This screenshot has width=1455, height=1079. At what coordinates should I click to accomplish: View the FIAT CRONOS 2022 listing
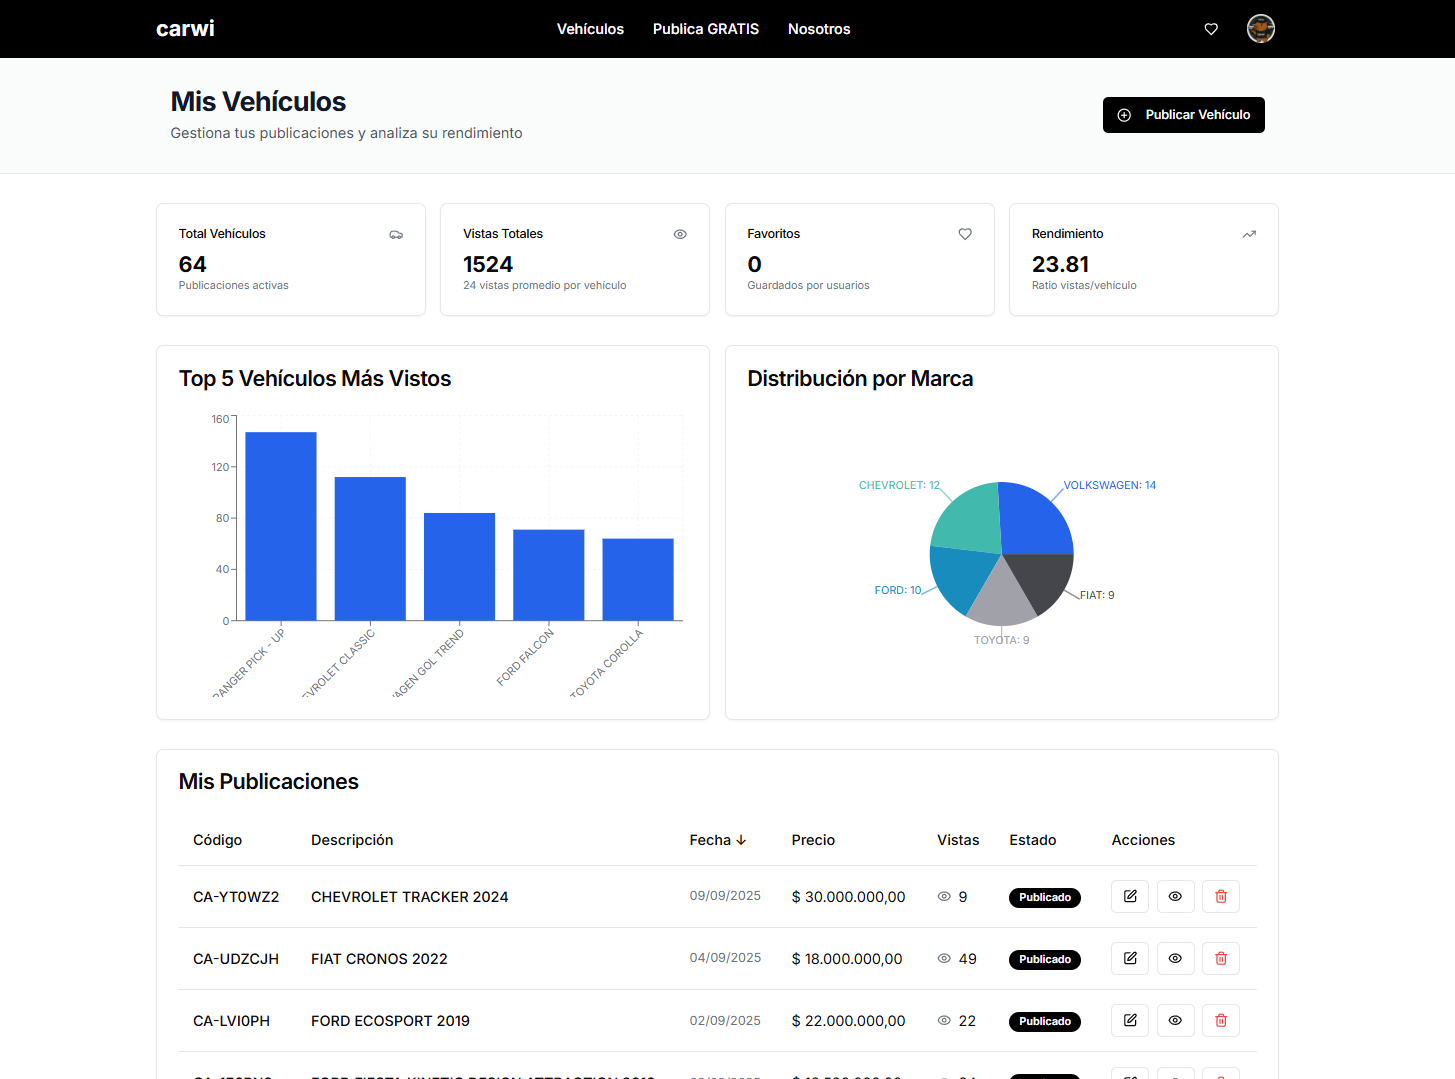pos(1176,959)
